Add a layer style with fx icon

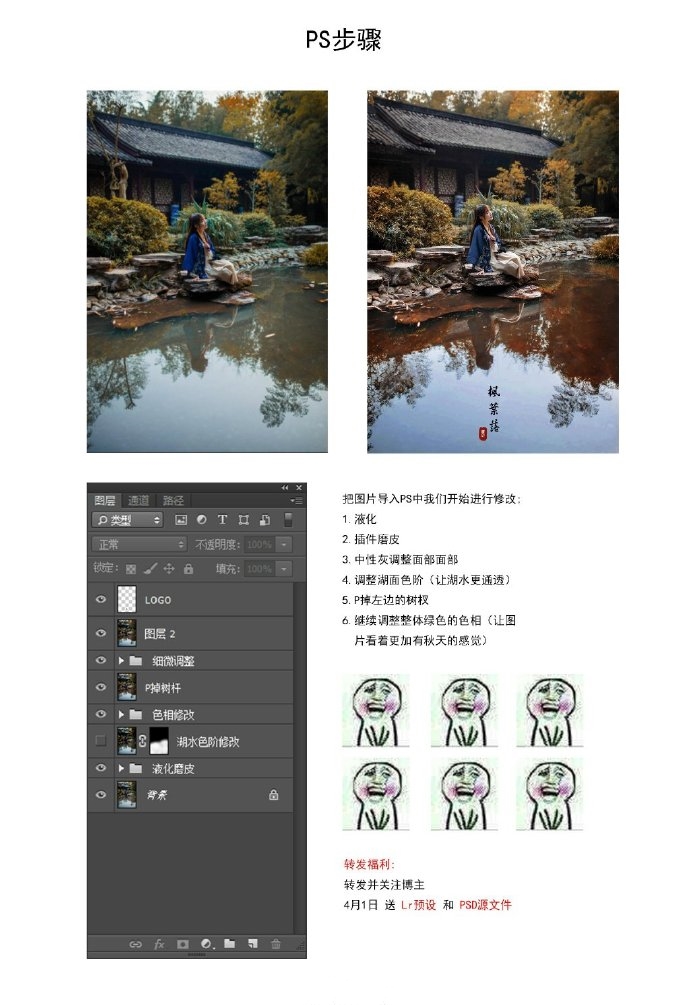tap(159, 944)
